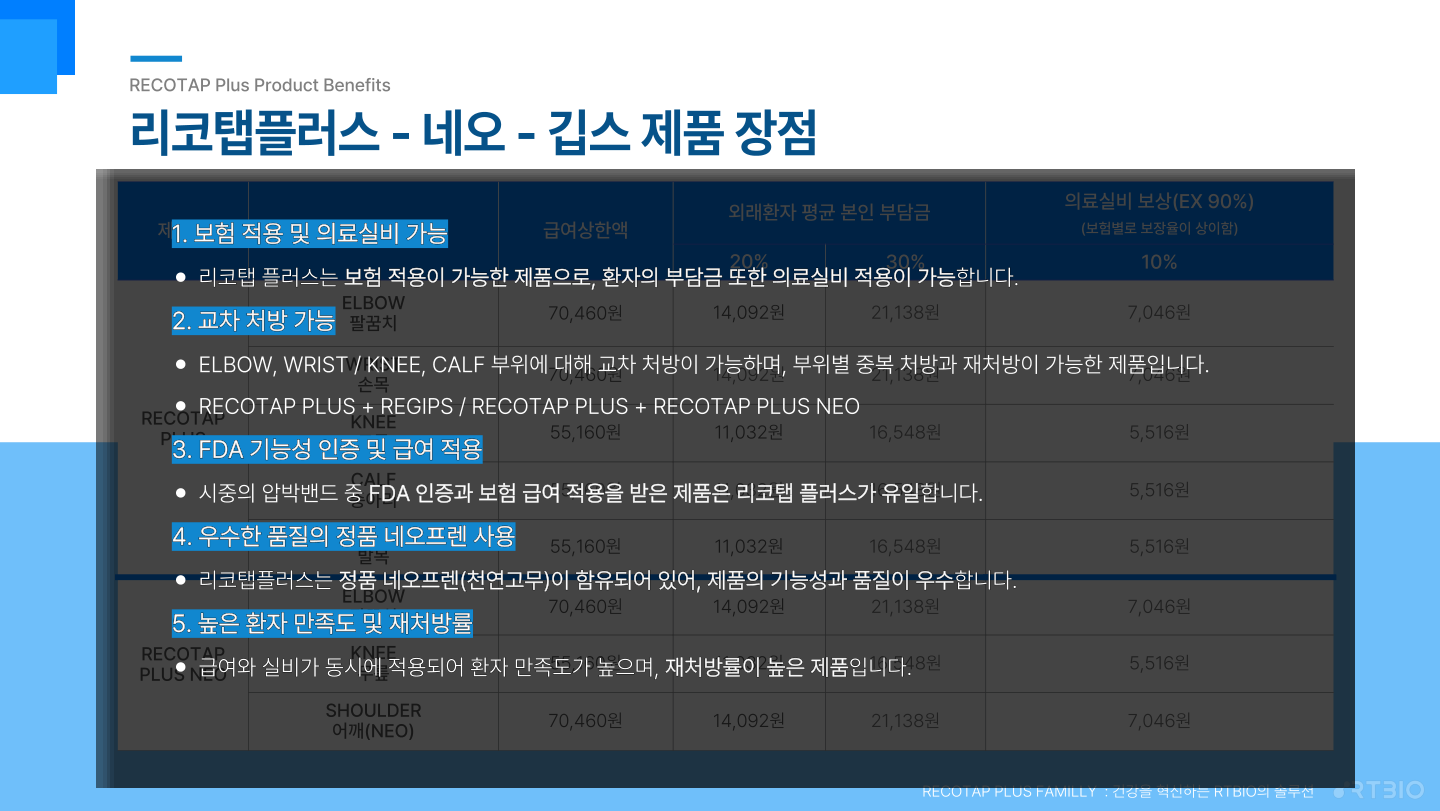Screen dimensions: 1440x811
Task: Click heading "1. 보험 적용 및 의료실비 가능"
Action: tap(310, 234)
